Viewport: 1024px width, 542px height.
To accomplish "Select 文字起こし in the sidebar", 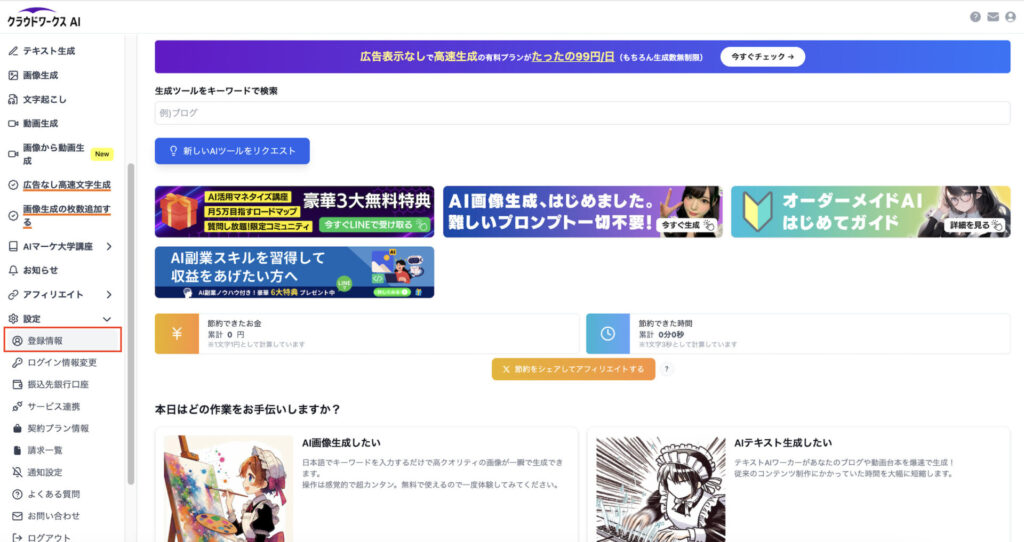I will [x=44, y=99].
